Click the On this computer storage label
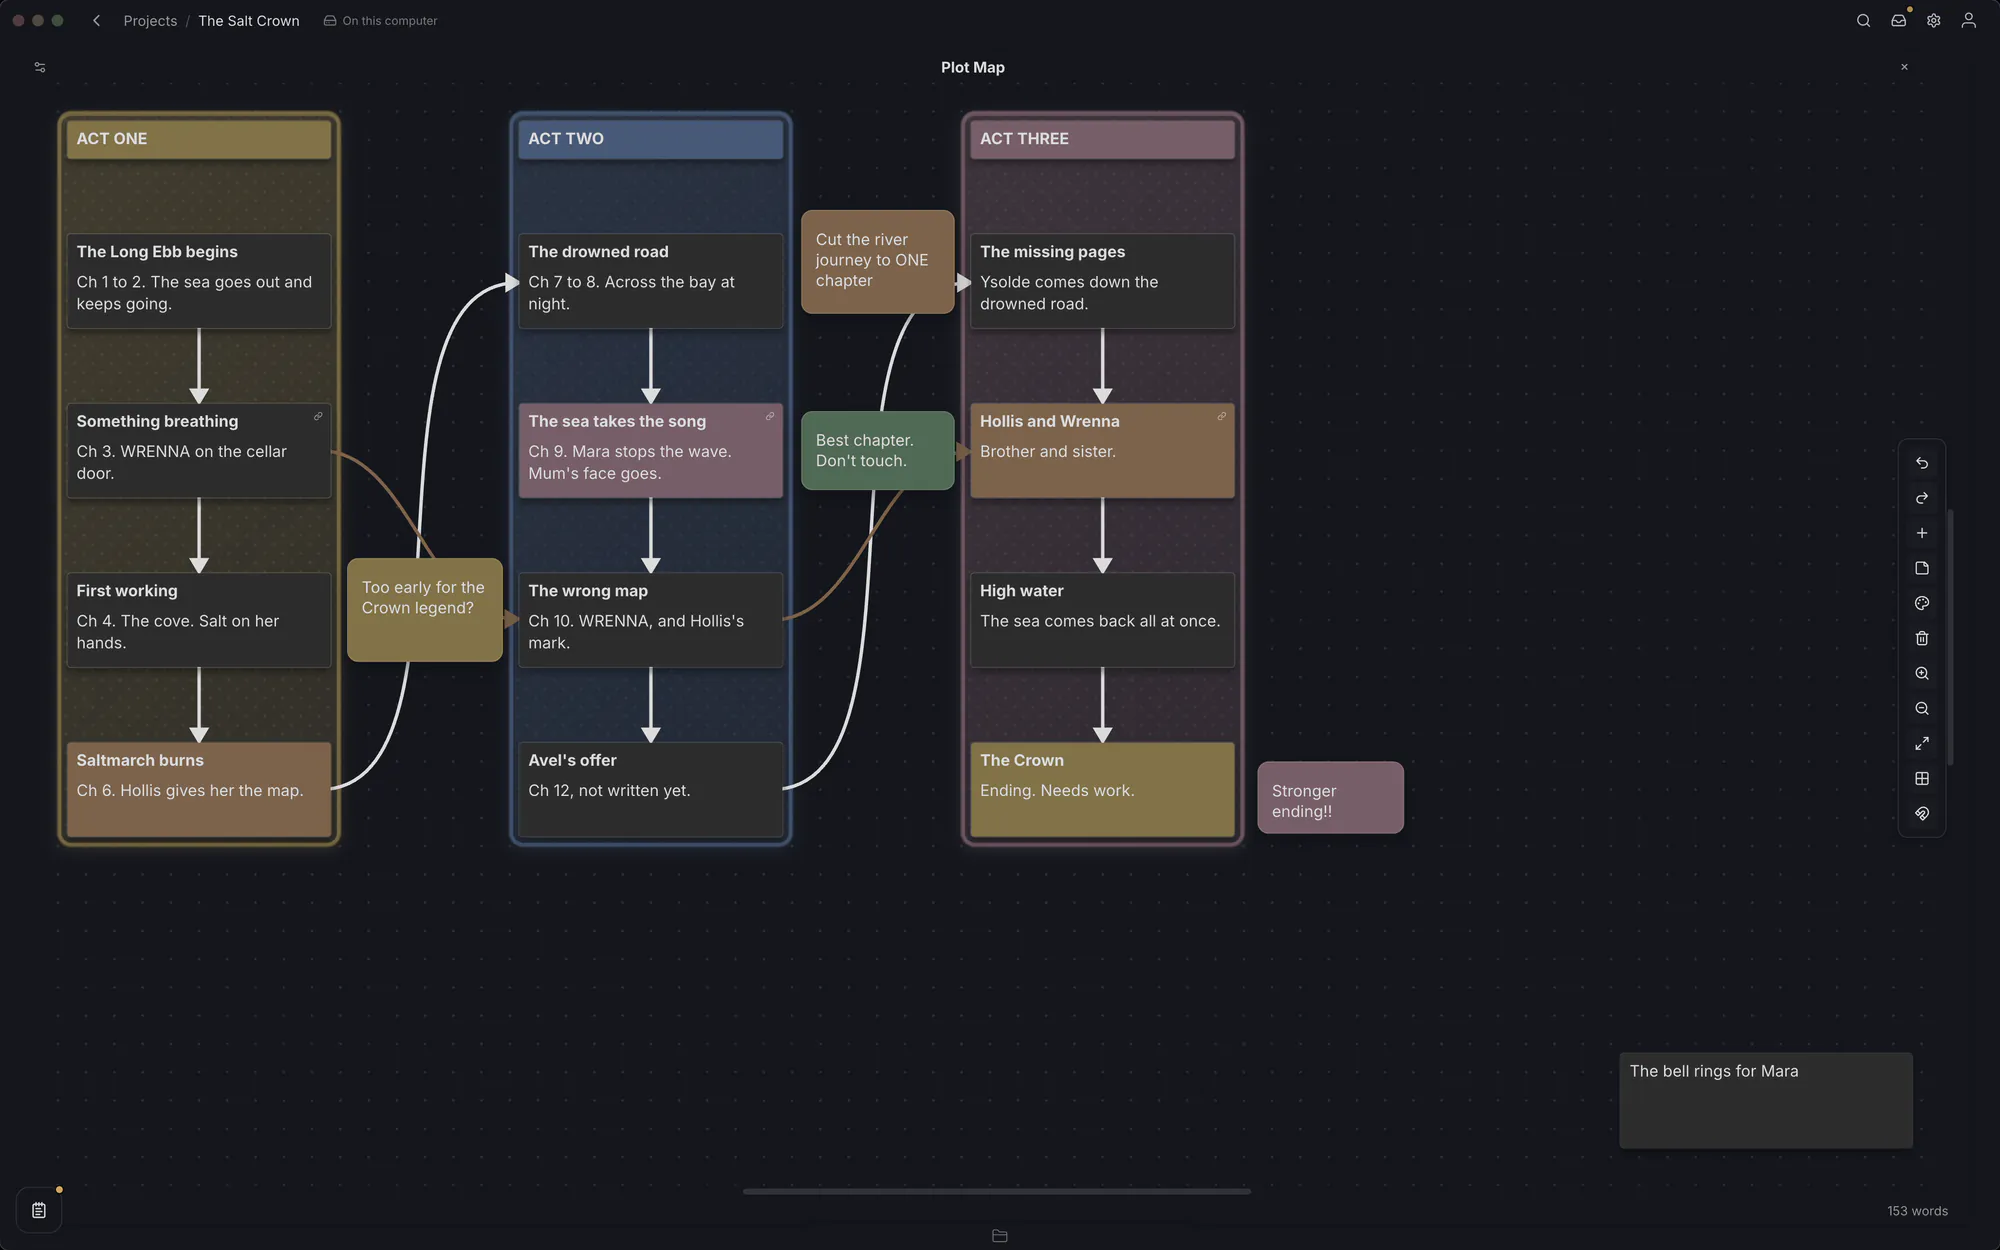Image resolution: width=2000 pixels, height=1250 pixels. 380,20
